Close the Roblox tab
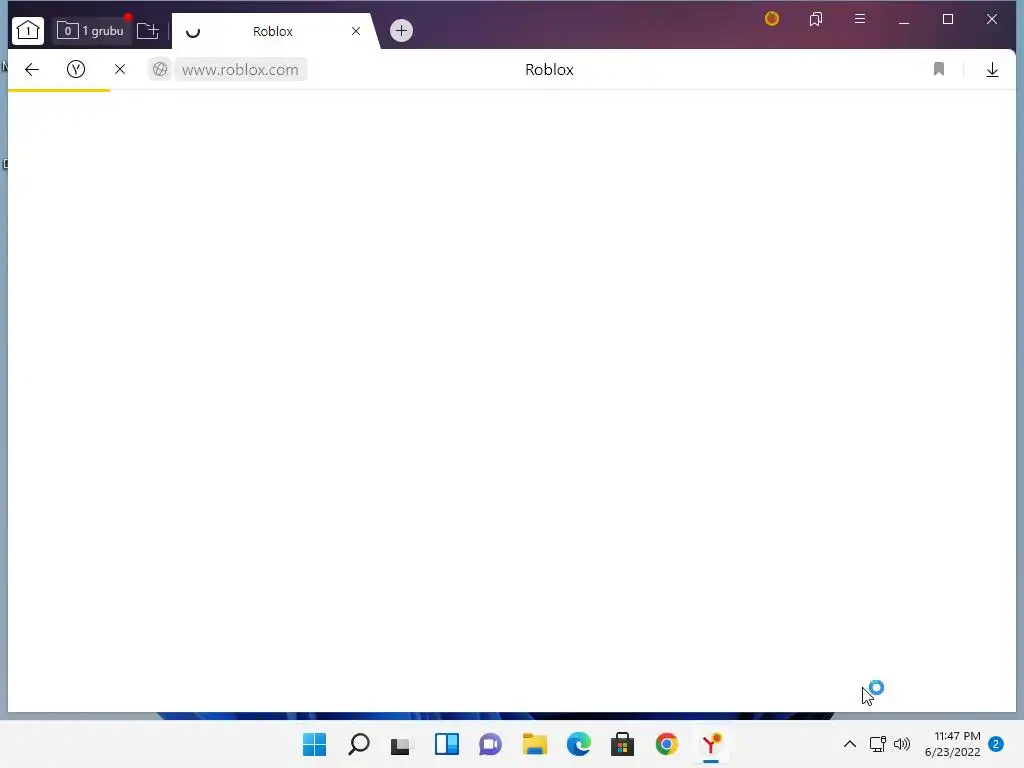The image size is (1024, 768). (356, 31)
